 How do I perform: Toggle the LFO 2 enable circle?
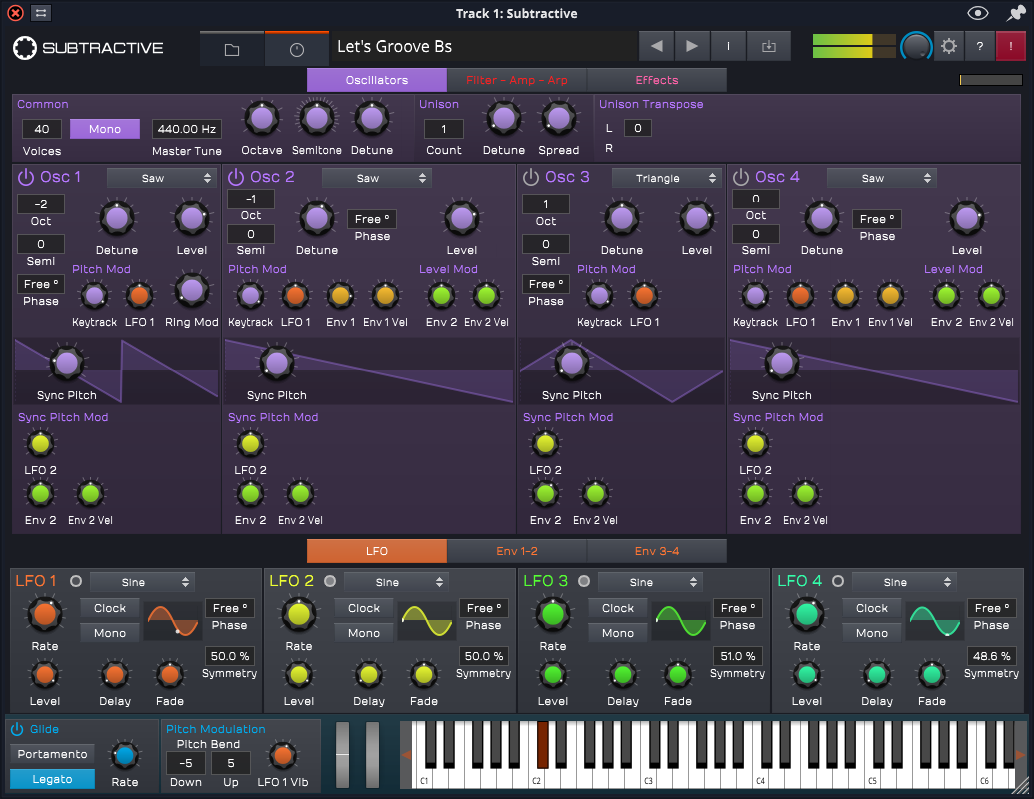[330, 581]
